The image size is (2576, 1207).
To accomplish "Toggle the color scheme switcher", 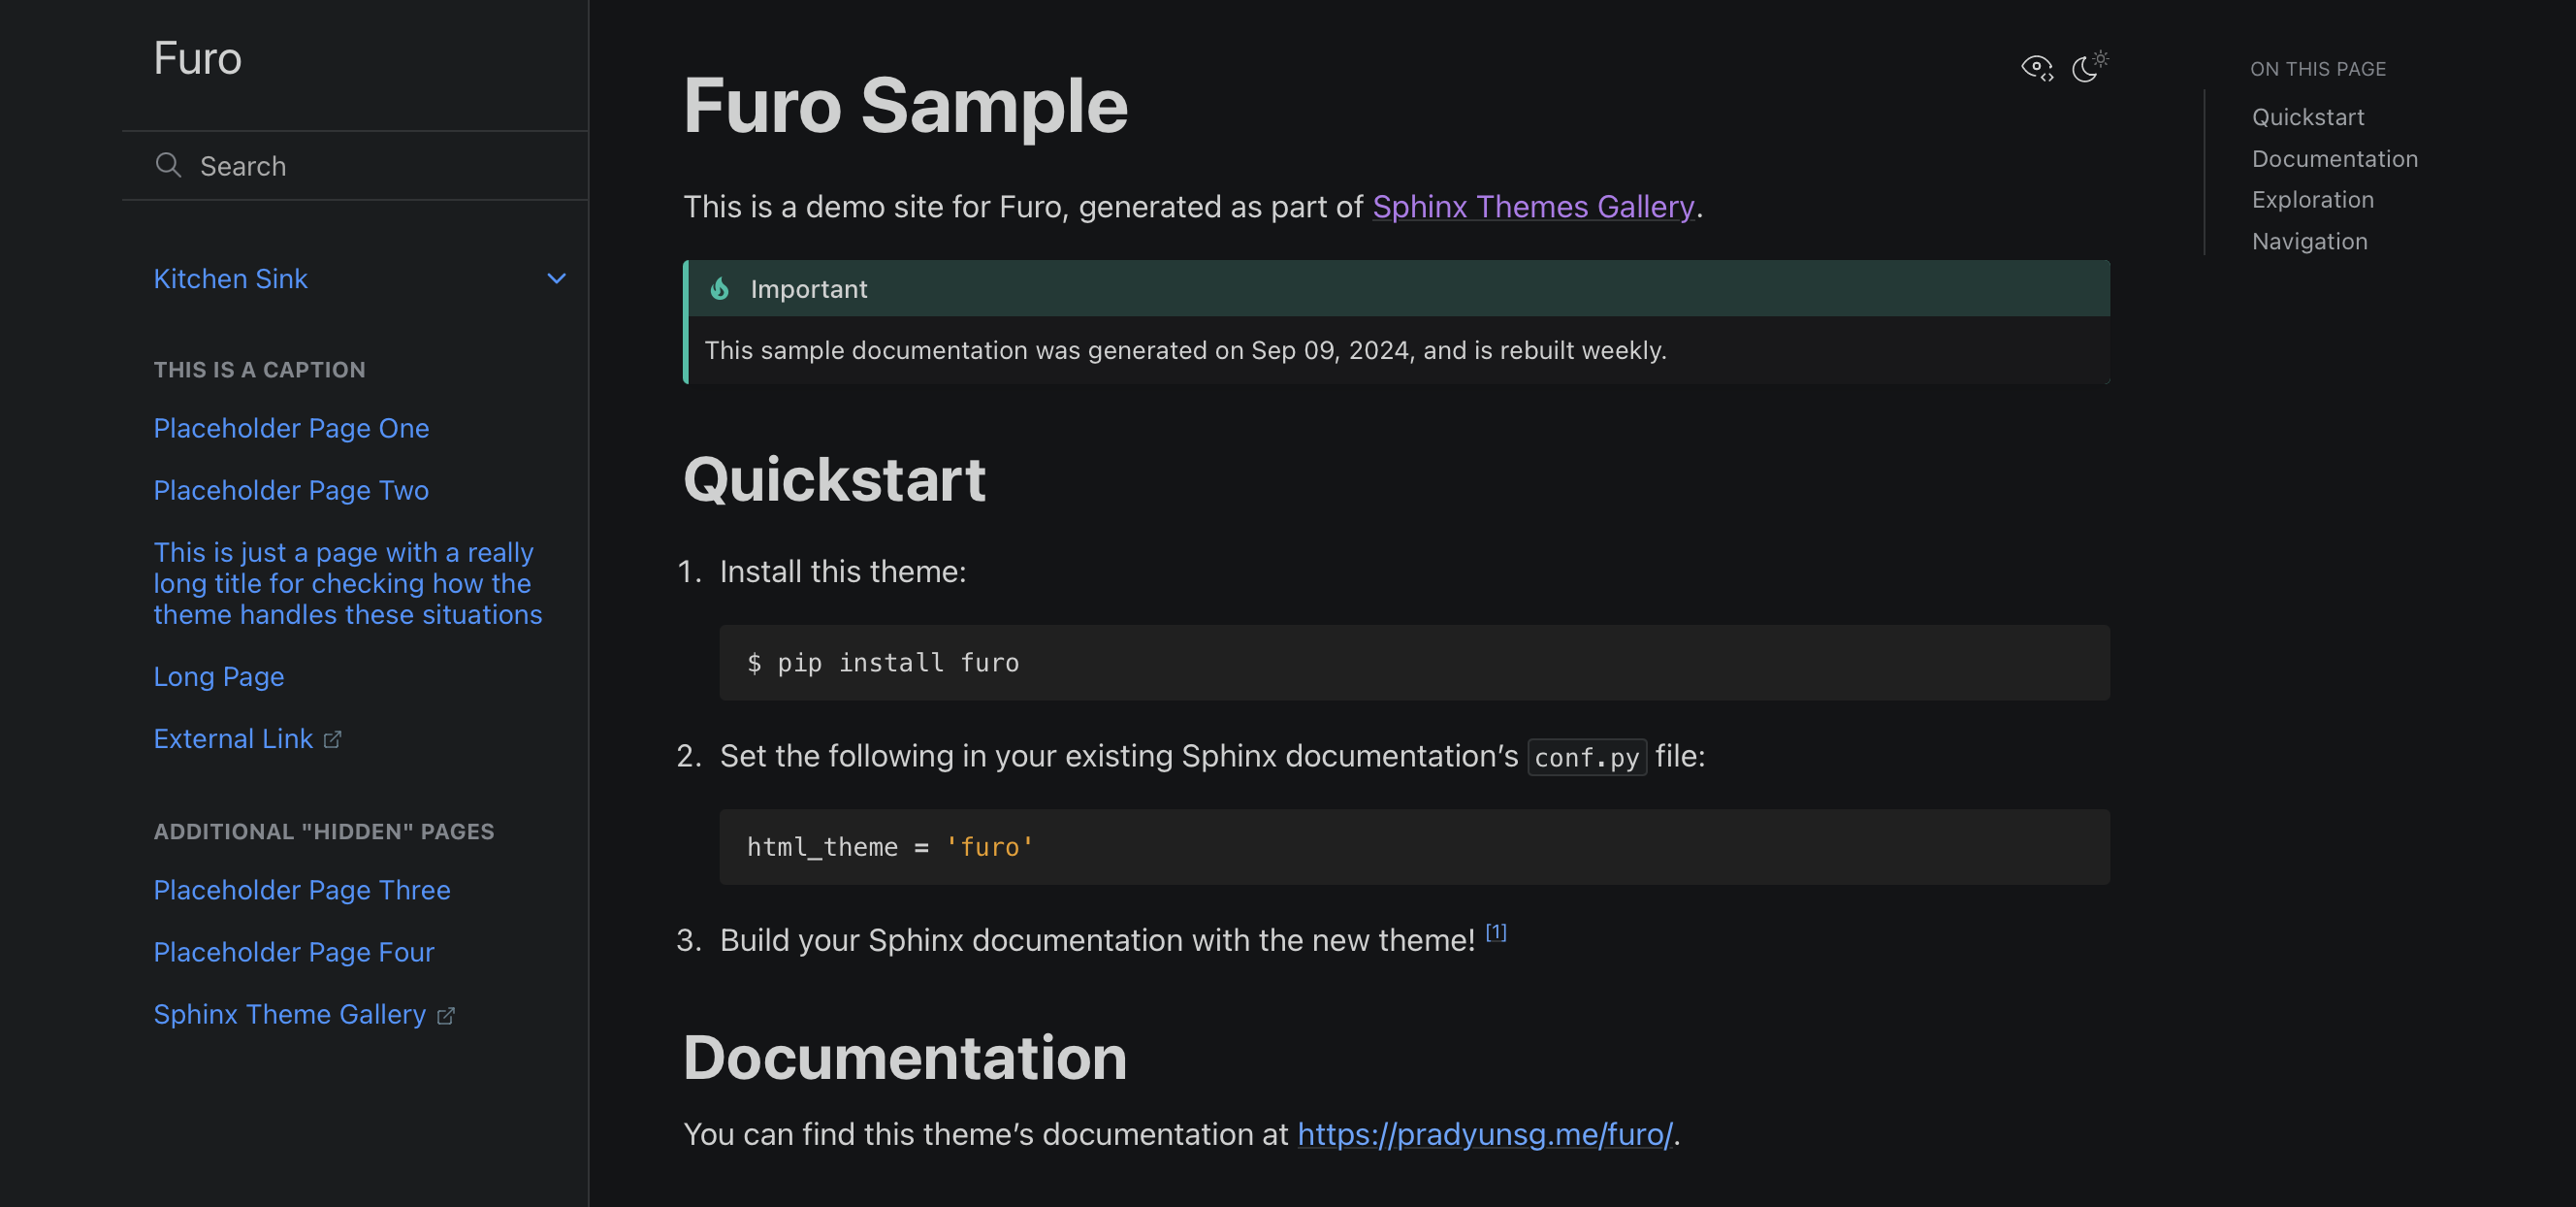I will tap(2088, 66).
